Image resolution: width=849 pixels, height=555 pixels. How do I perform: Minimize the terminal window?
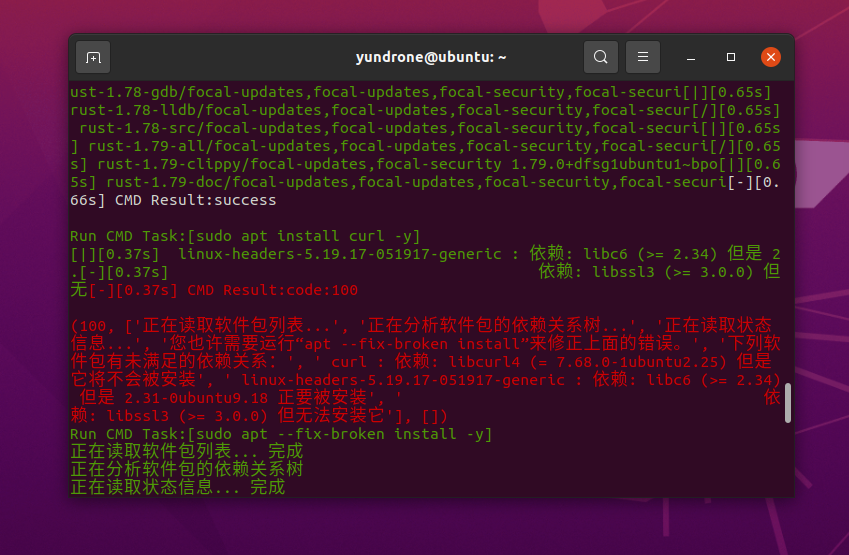click(691, 57)
